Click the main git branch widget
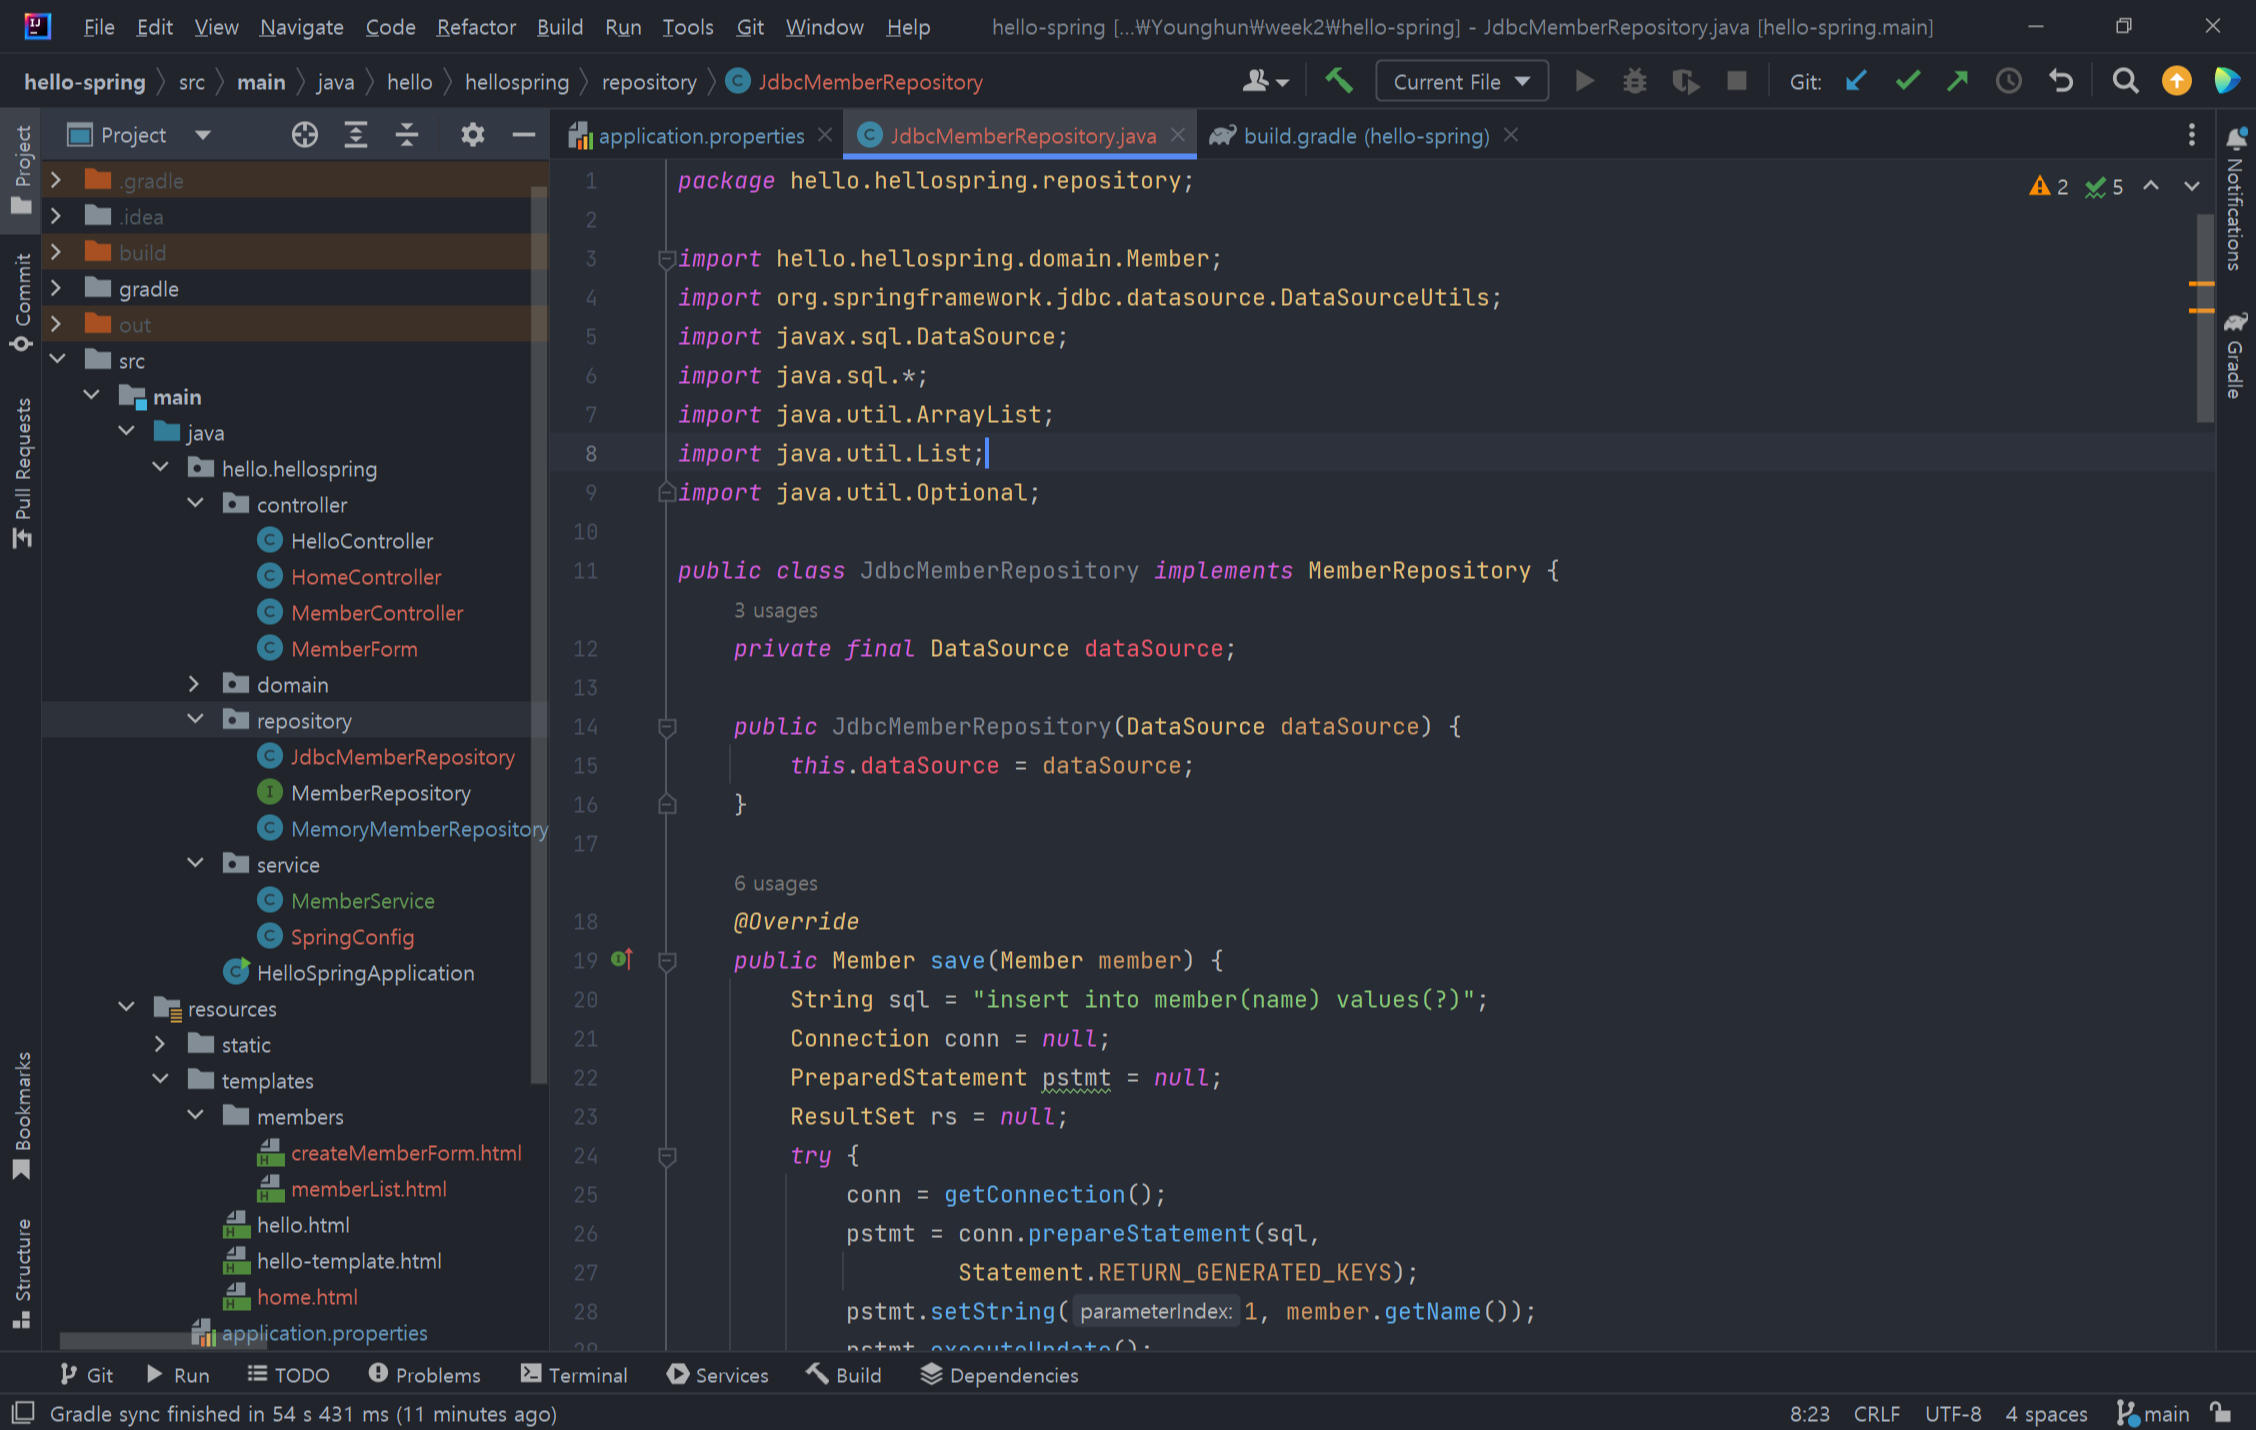This screenshot has height=1430, width=2256. pos(2153,1413)
